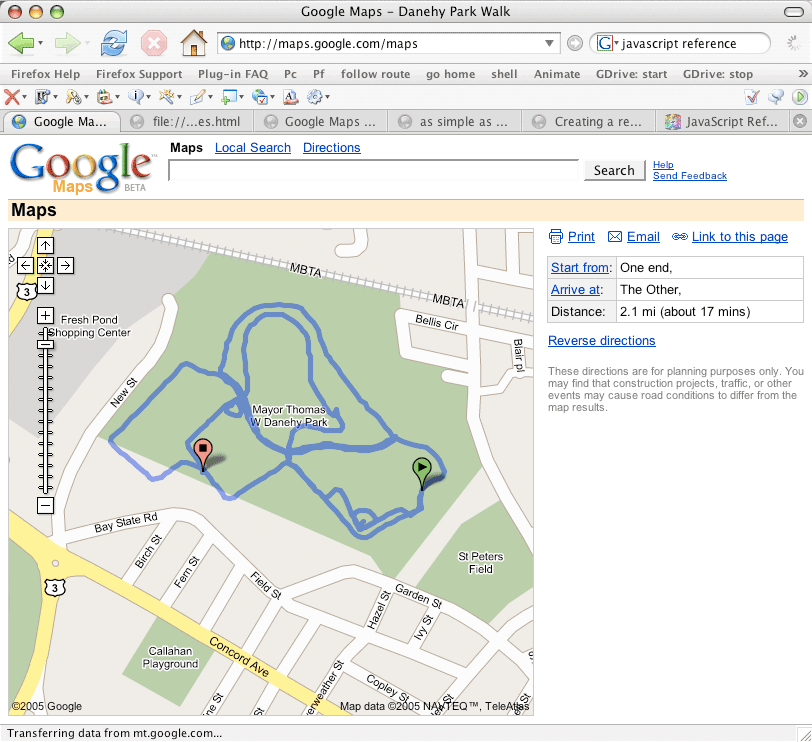
Task: Click the red X Disable icon in developer toolbar
Action: coord(11,97)
